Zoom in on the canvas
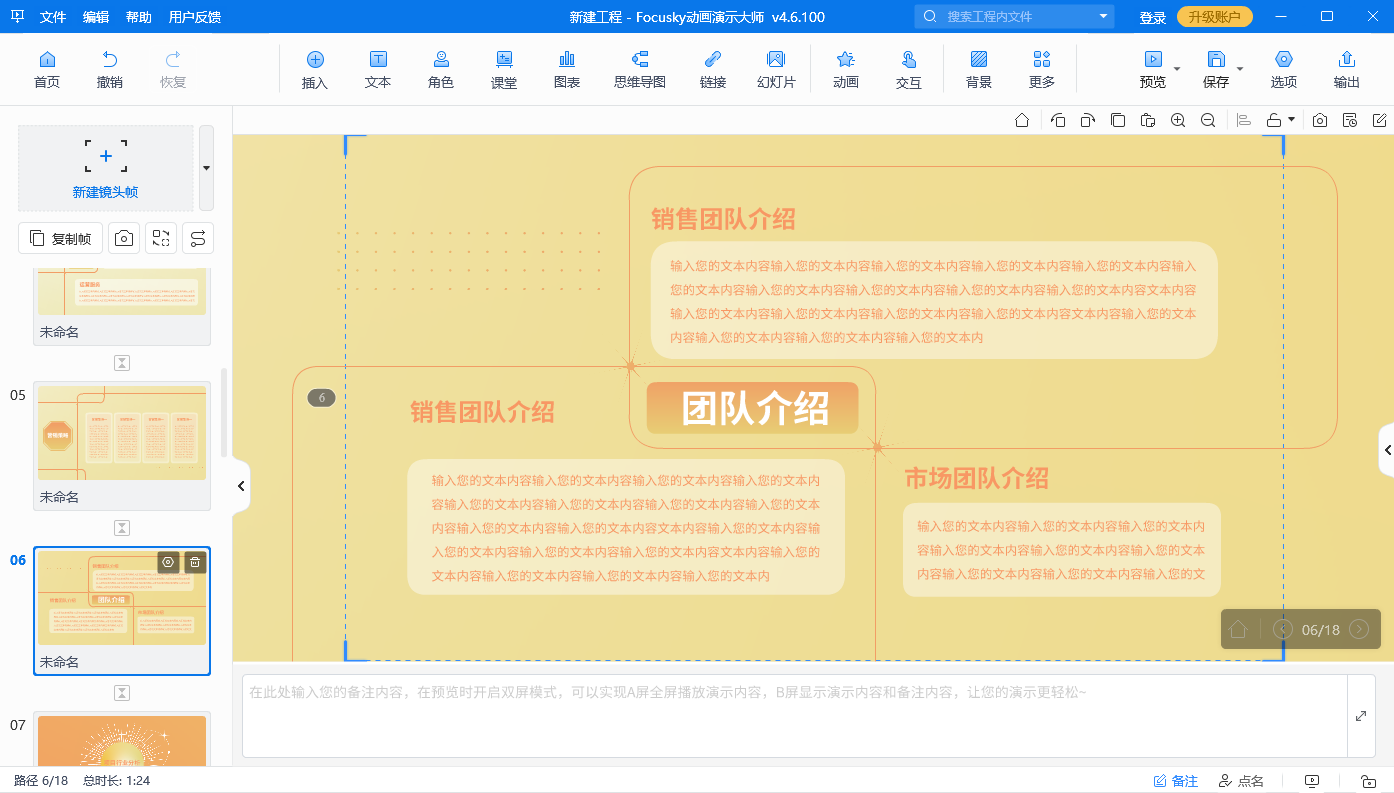 [x=1178, y=120]
